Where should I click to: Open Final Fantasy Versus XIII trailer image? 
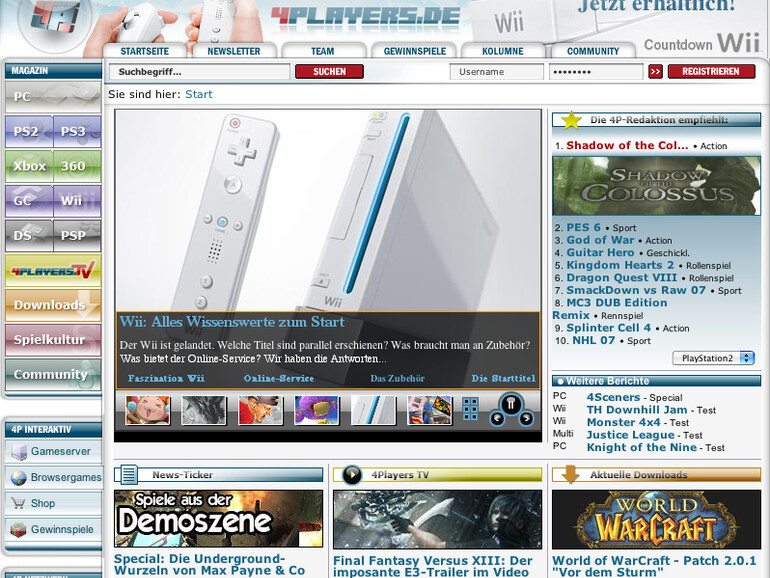coord(438,519)
